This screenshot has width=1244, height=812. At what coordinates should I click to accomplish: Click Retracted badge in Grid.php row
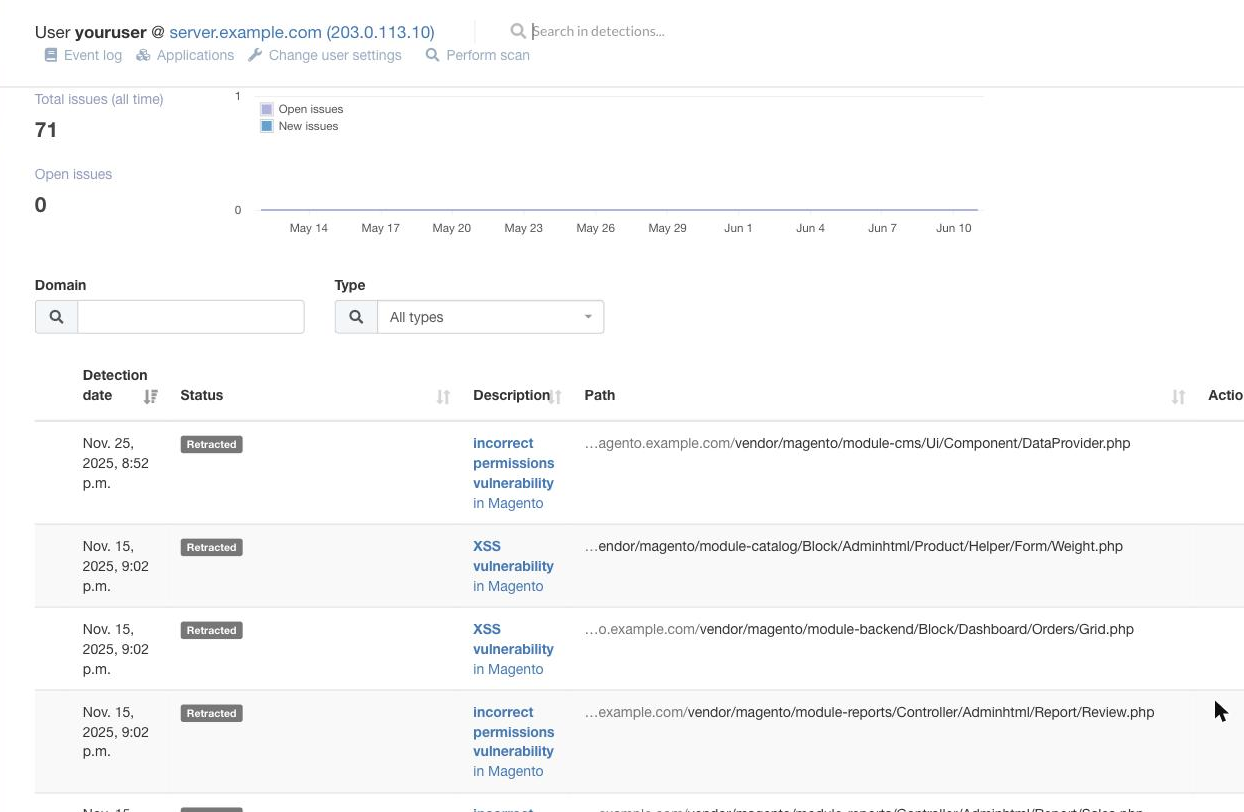[x=211, y=630]
